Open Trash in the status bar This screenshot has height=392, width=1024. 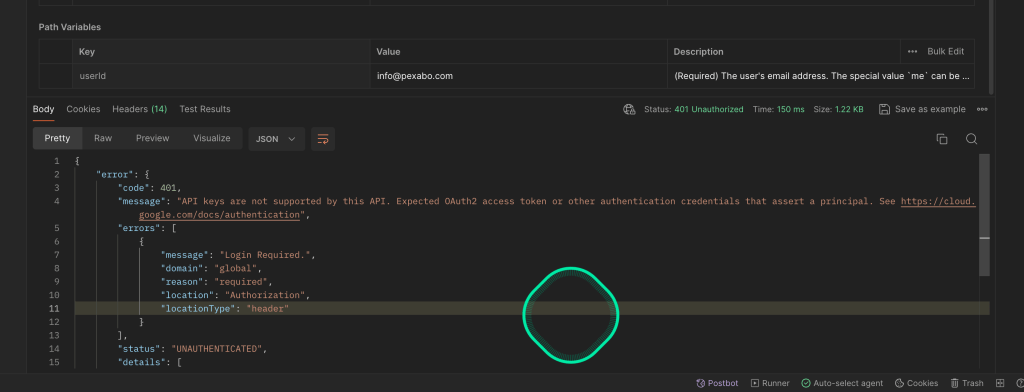pyautogui.click(x=967, y=384)
